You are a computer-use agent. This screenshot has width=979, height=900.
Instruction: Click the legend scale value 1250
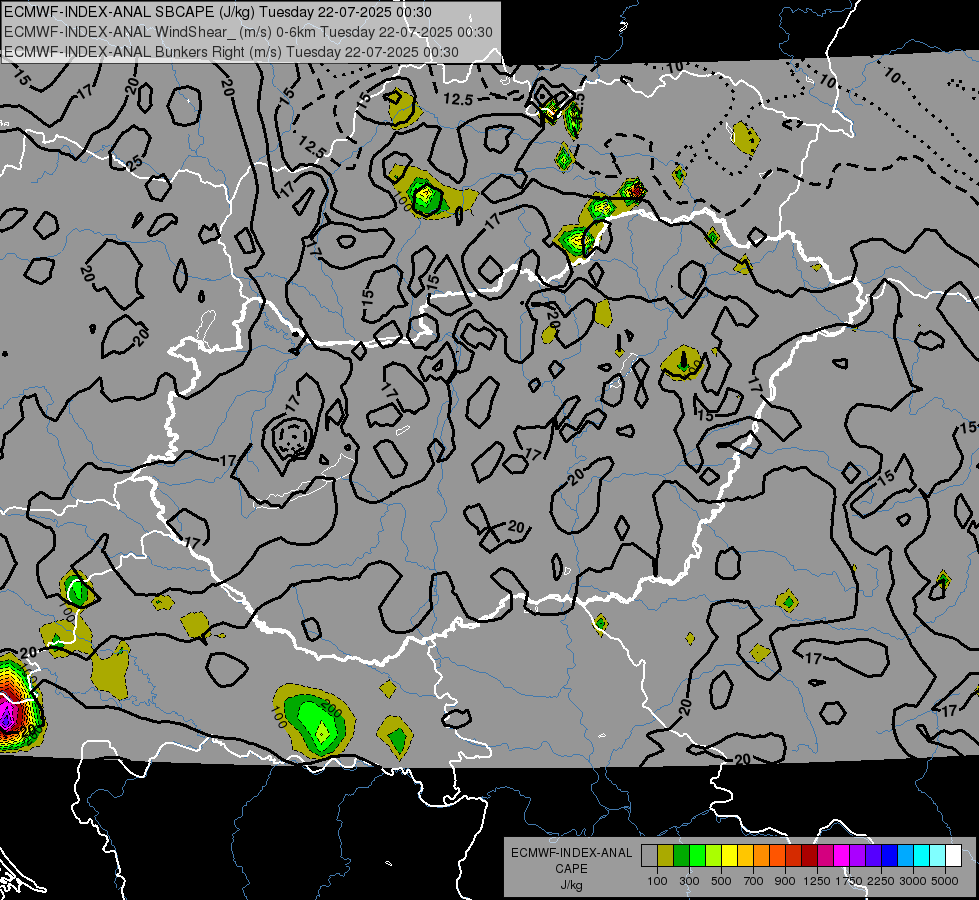pyautogui.click(x=817, y=881)
